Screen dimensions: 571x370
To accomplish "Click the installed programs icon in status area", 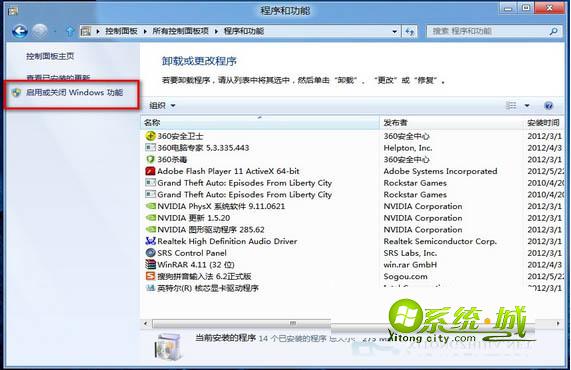I will [168, 346].
